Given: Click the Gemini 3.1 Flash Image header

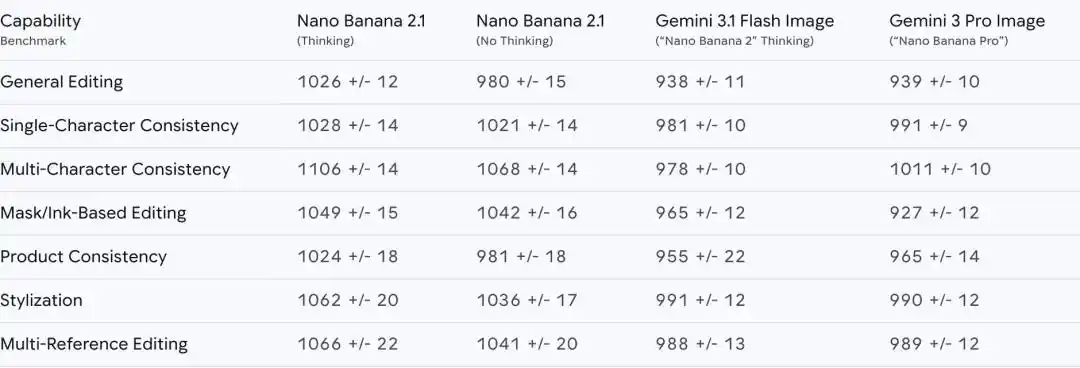Looking at the screenshot, I should click(x=745, y=30).
